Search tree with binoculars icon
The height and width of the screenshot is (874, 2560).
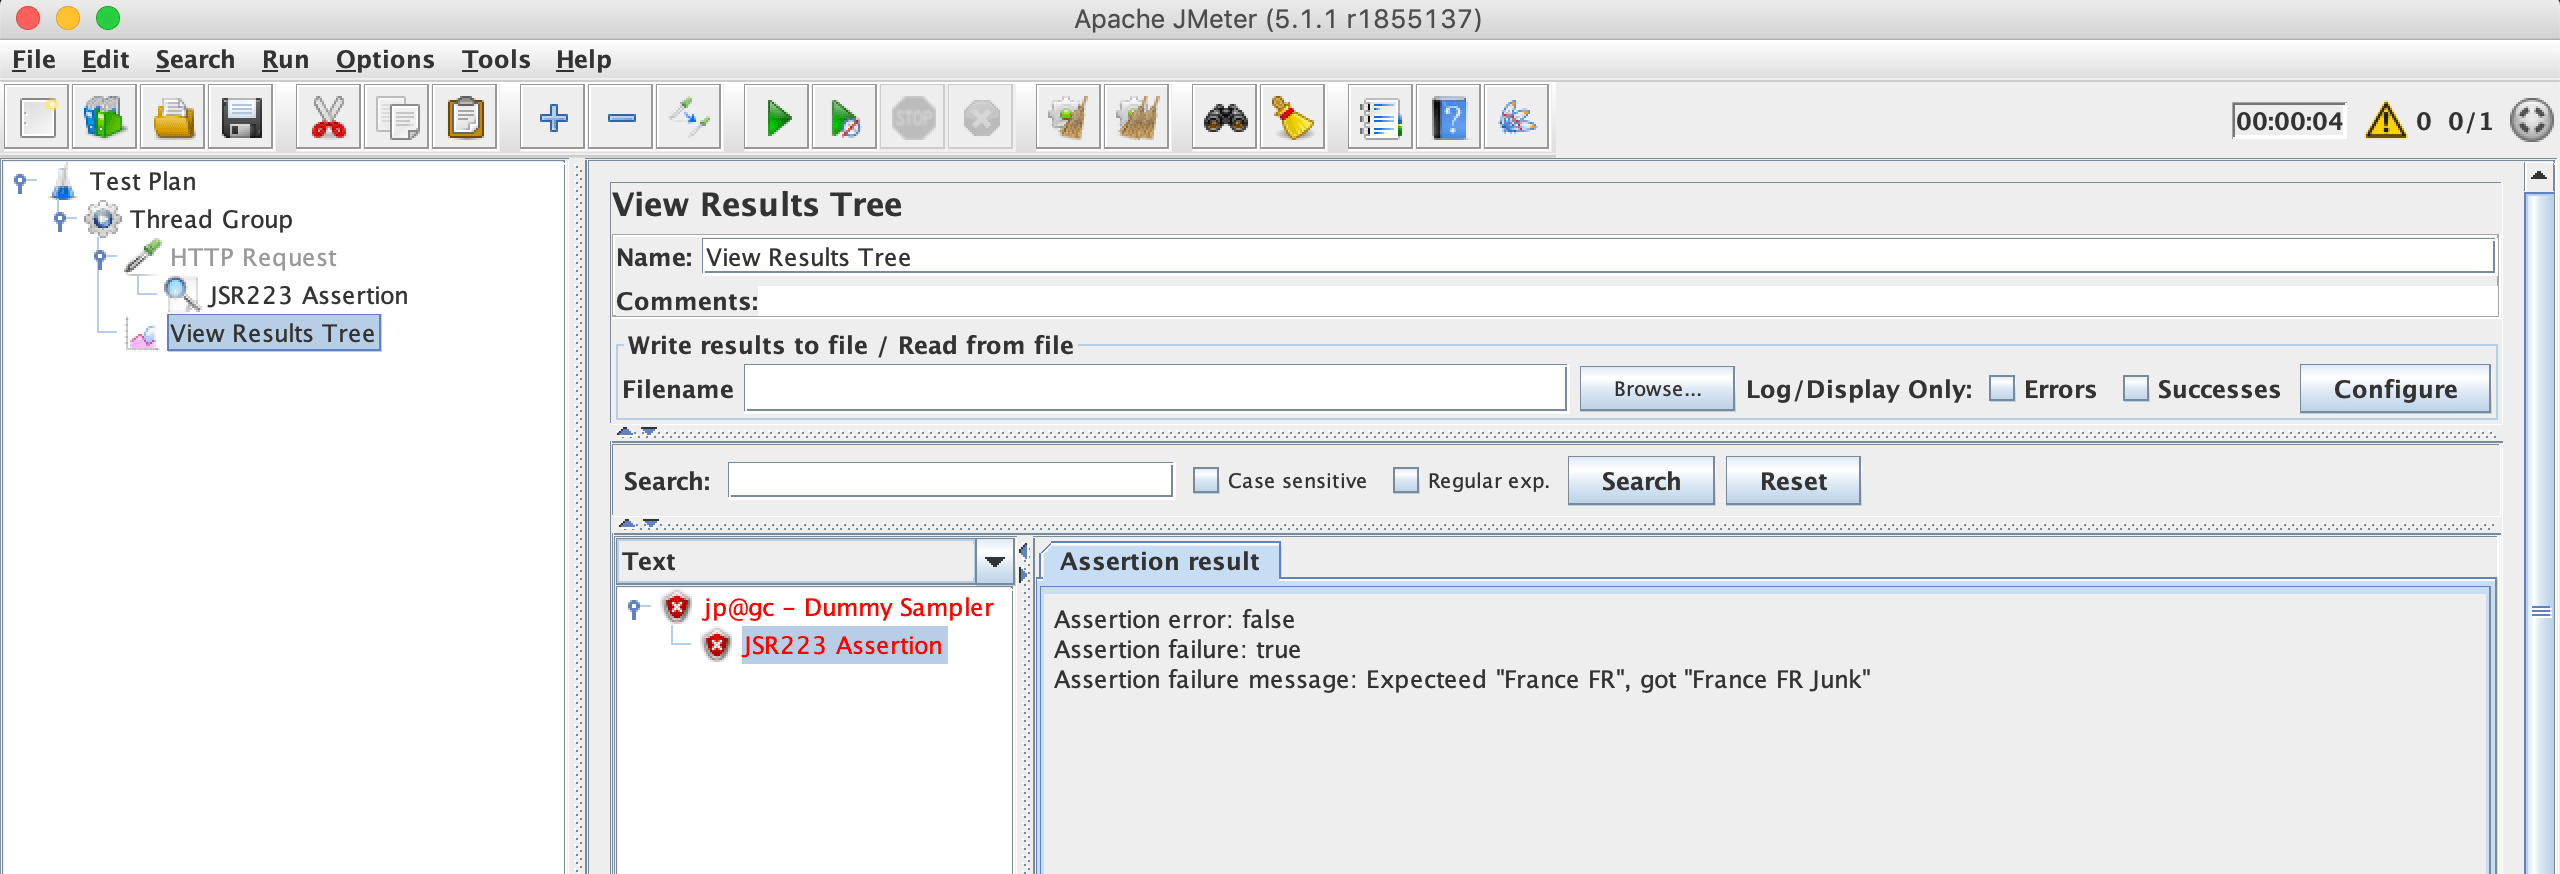1225,119
